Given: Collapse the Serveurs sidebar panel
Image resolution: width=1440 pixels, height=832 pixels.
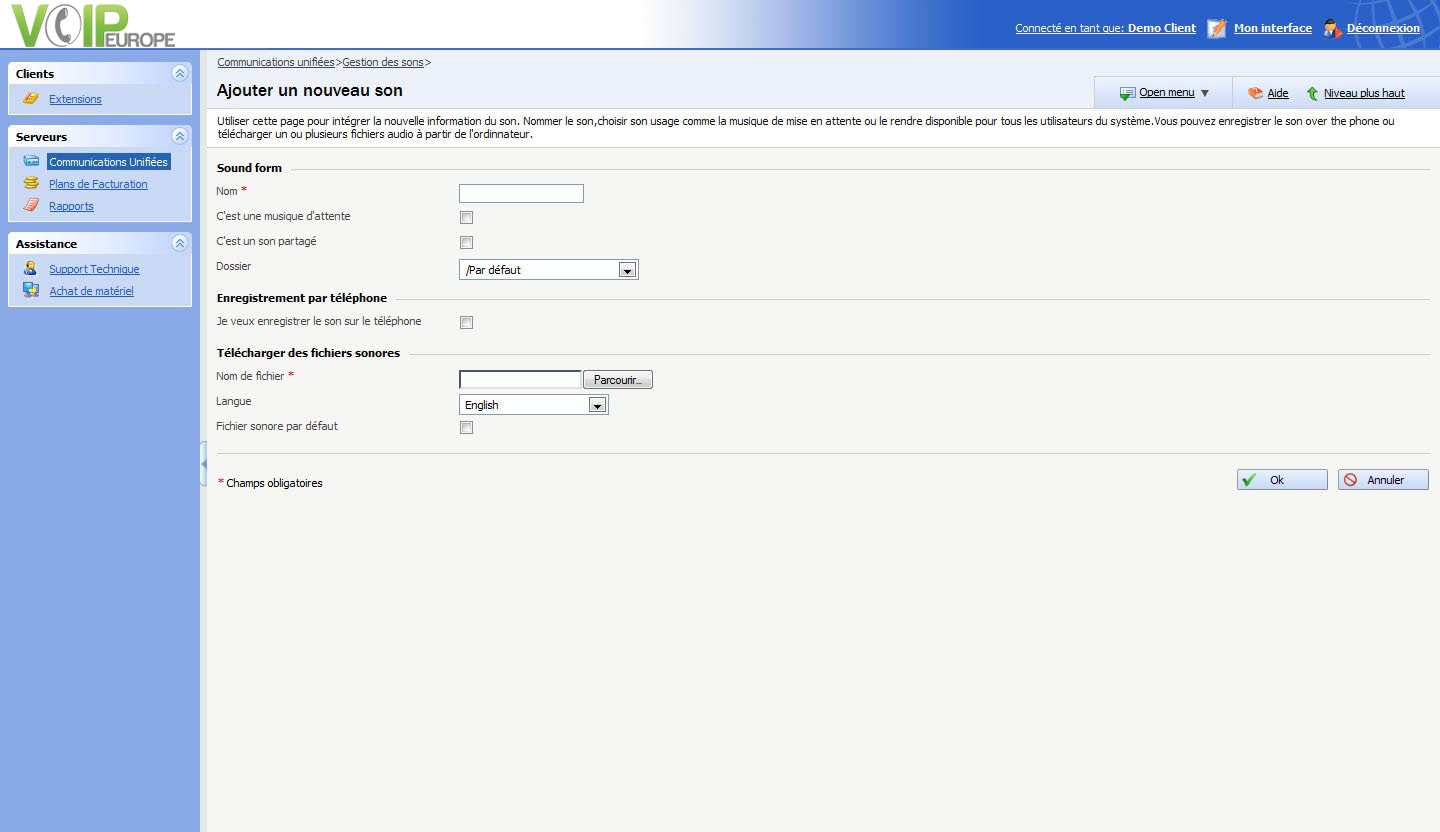Looking at the screenshot, I should pyautogui.click(x=180, y=136).
